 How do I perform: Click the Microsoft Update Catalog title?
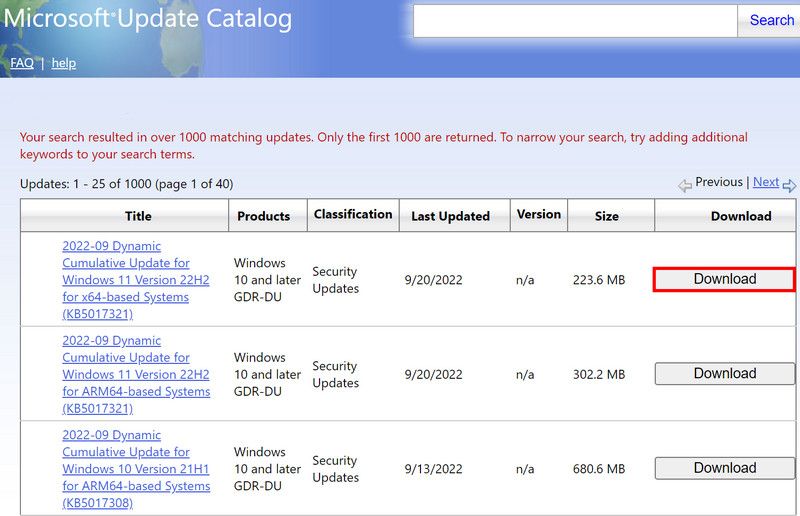click(x=148, y=19)
